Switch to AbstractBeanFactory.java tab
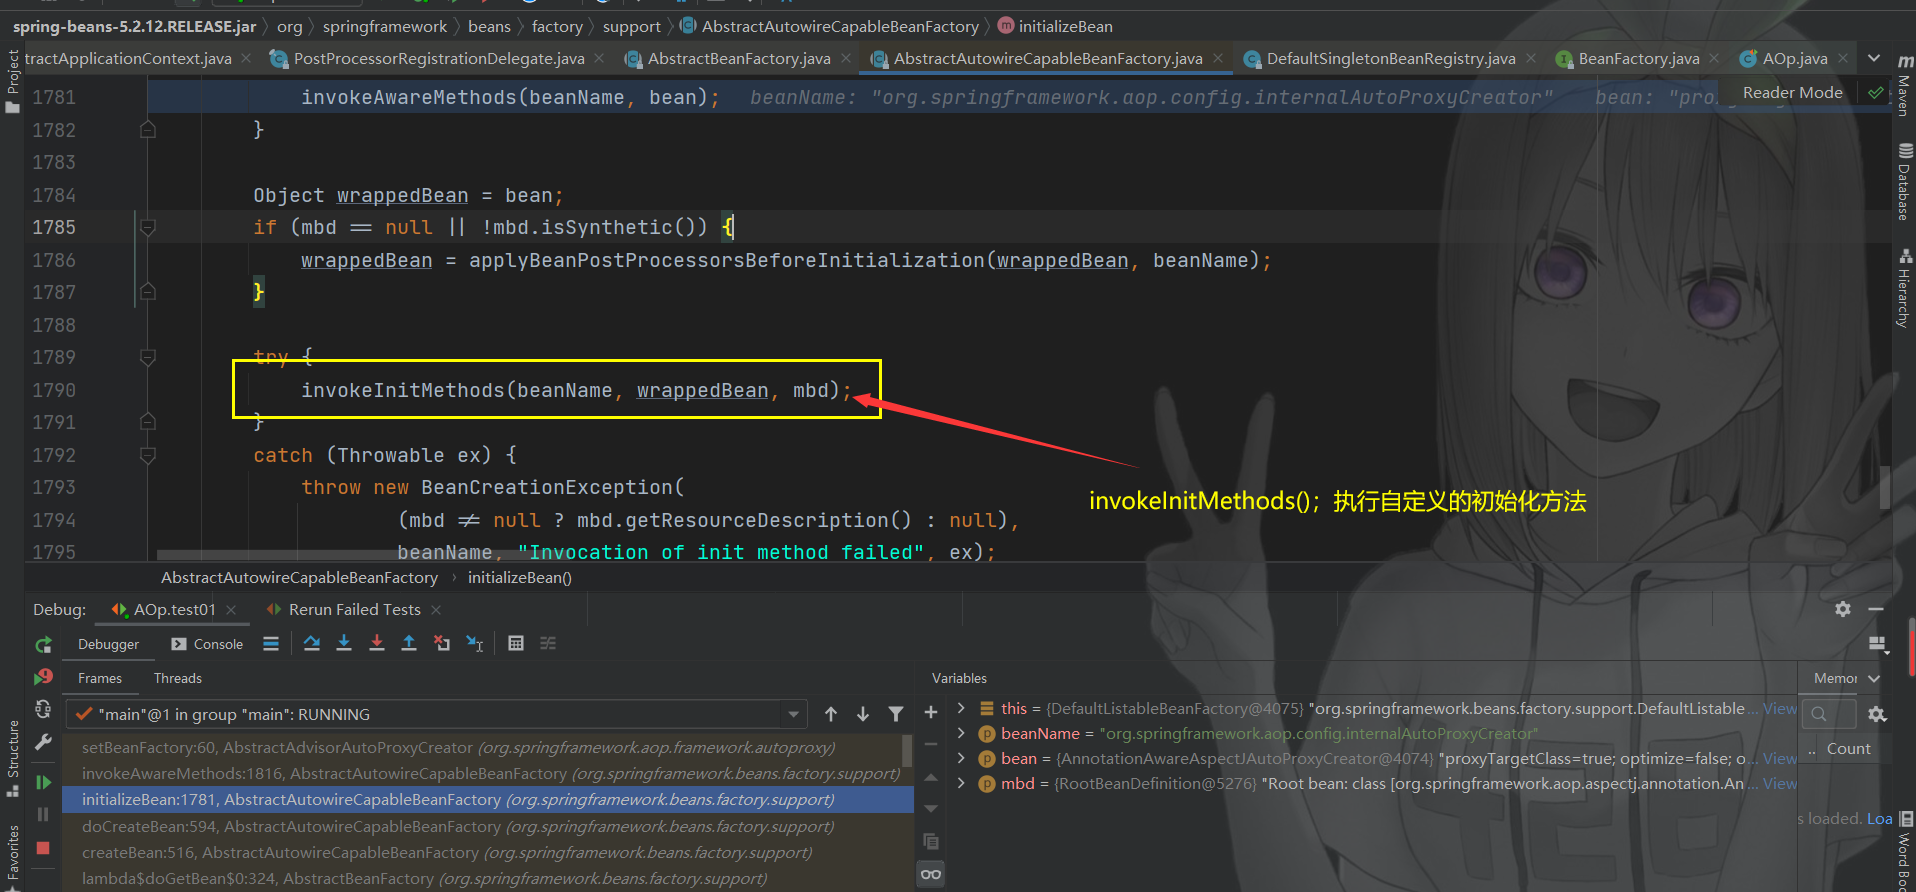1916x892 pixels. click(739, 58)
